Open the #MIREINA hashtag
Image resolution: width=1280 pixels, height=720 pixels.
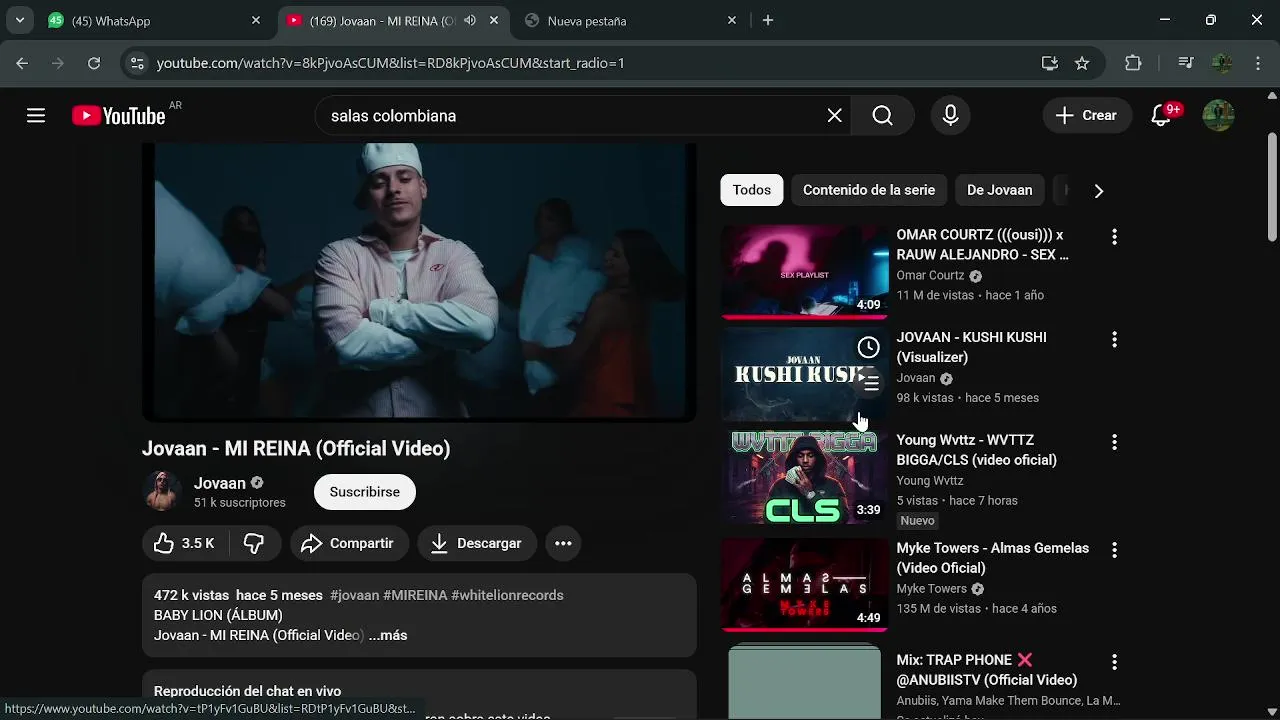415,595
